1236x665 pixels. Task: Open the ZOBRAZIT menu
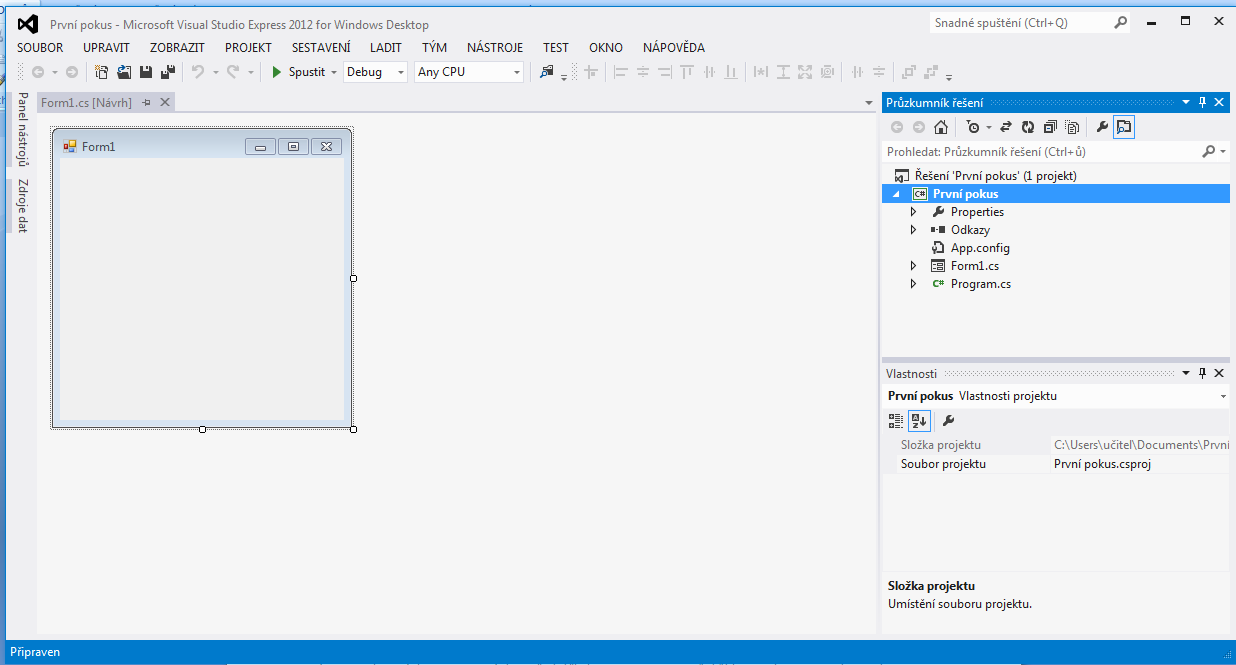(x=177, y=47)
